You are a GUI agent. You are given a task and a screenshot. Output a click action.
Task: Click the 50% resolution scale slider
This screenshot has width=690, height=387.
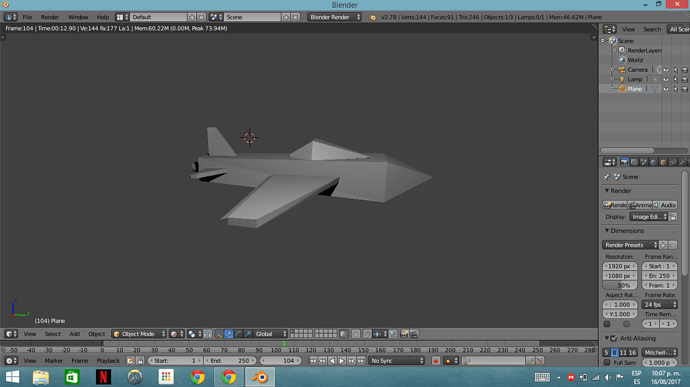[x=620, y=285]
